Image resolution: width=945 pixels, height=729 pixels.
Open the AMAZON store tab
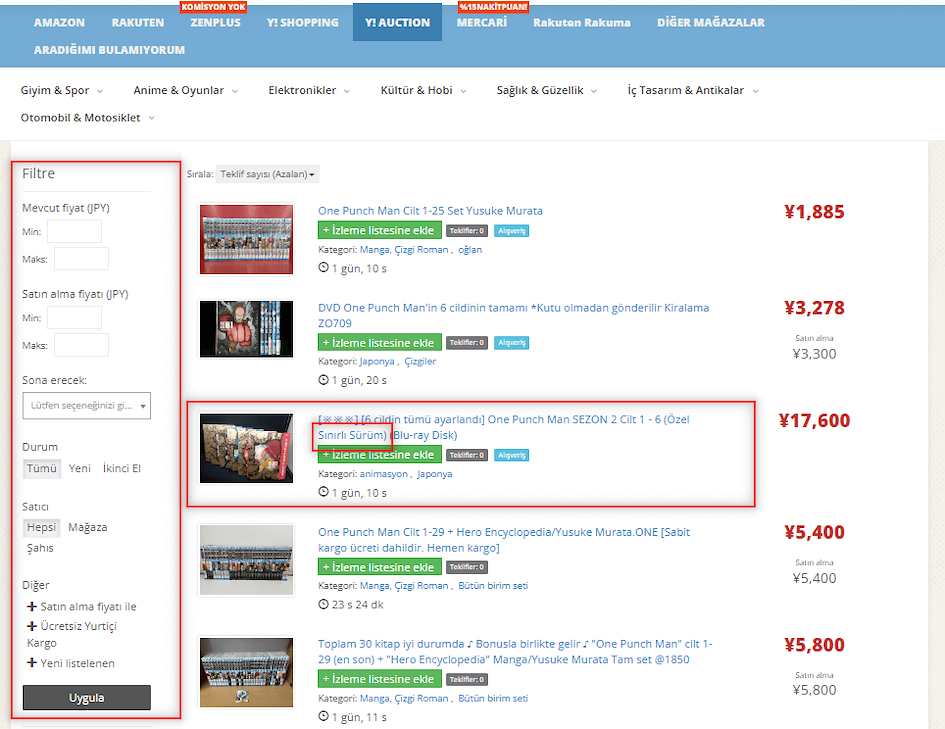pyautogui.click(x=59, y=23)
